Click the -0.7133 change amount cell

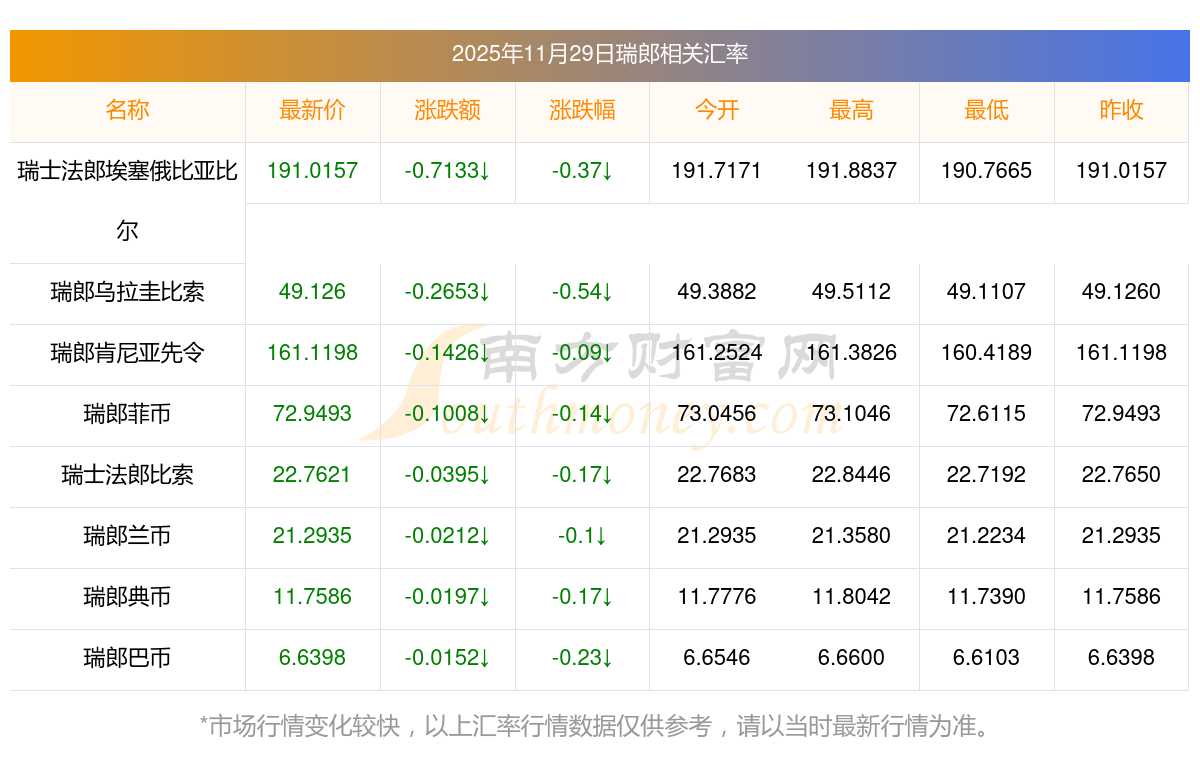tap(447, 171)
